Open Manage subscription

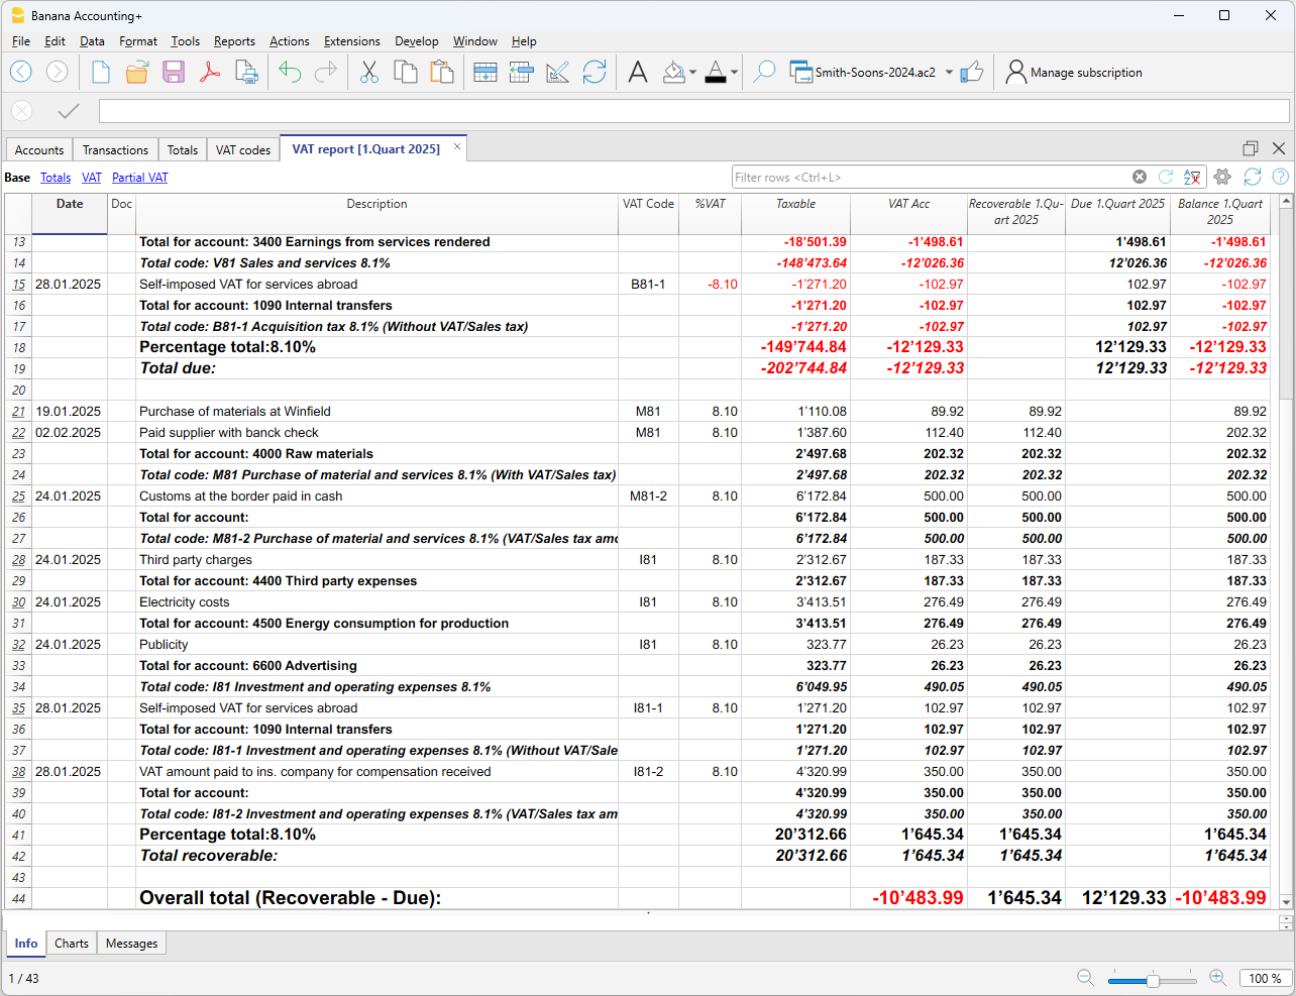click(x=1074, y=72)
